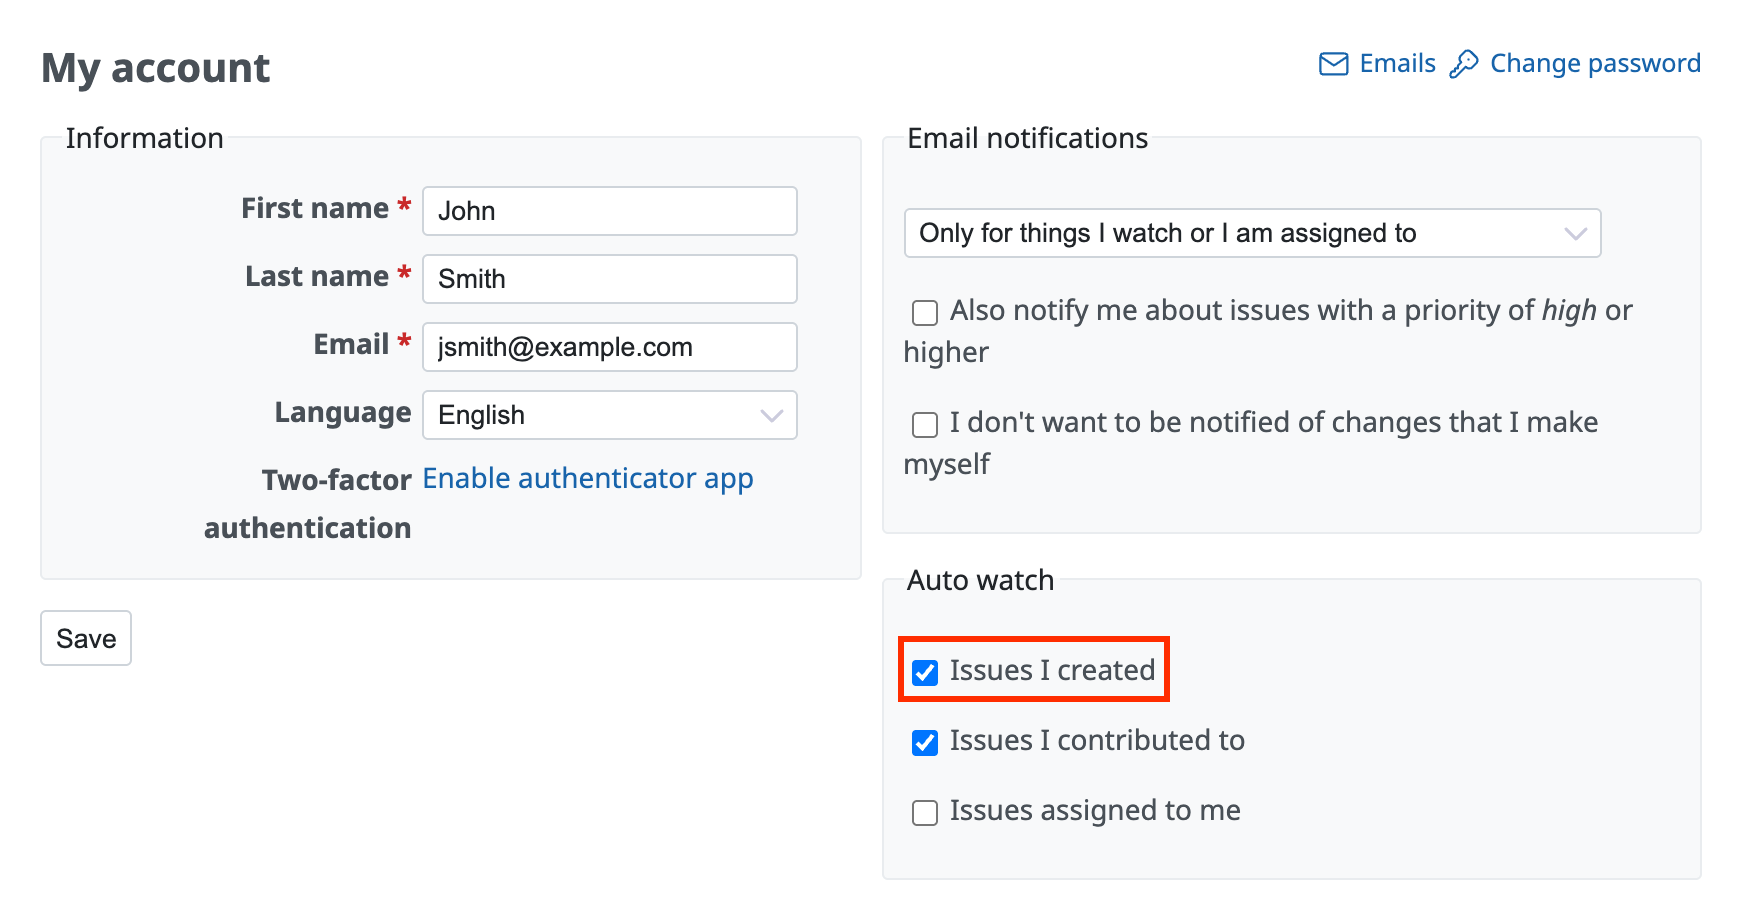Click the Auto watch section title

pyautogui.click(x=980, y=580)
